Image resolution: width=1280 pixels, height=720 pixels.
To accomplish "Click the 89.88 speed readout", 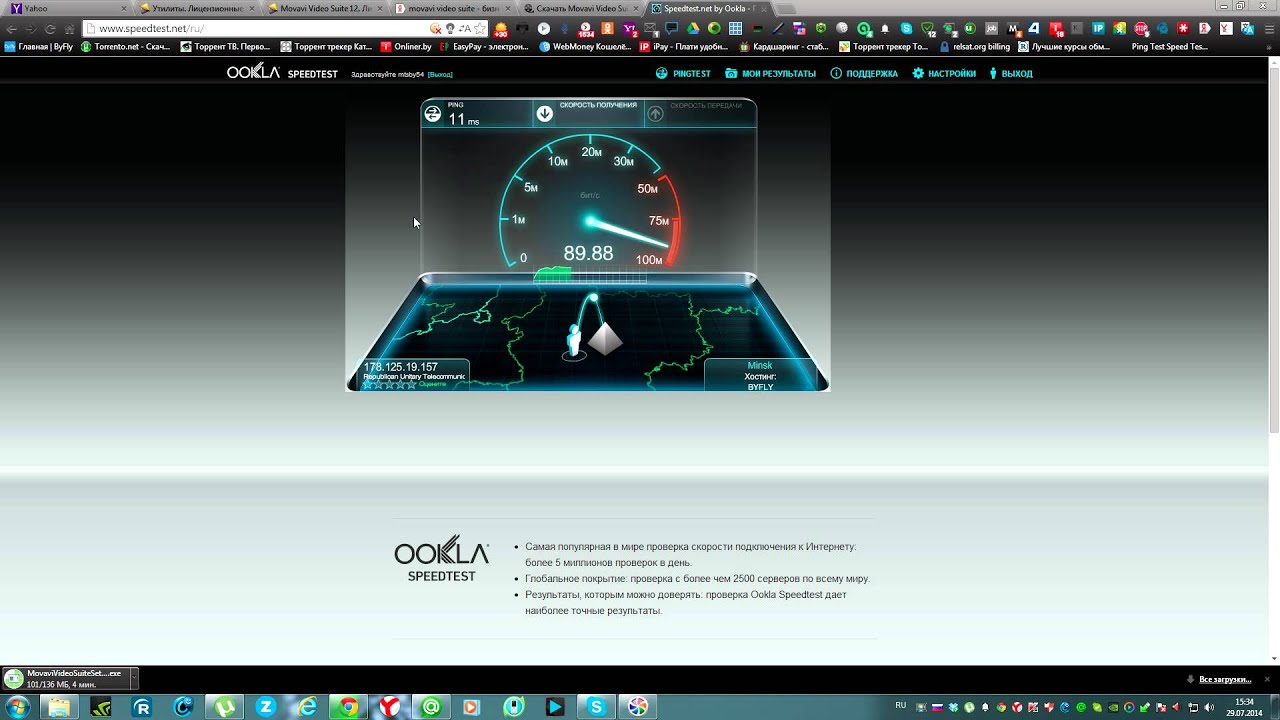I will (x=588, y=253).
